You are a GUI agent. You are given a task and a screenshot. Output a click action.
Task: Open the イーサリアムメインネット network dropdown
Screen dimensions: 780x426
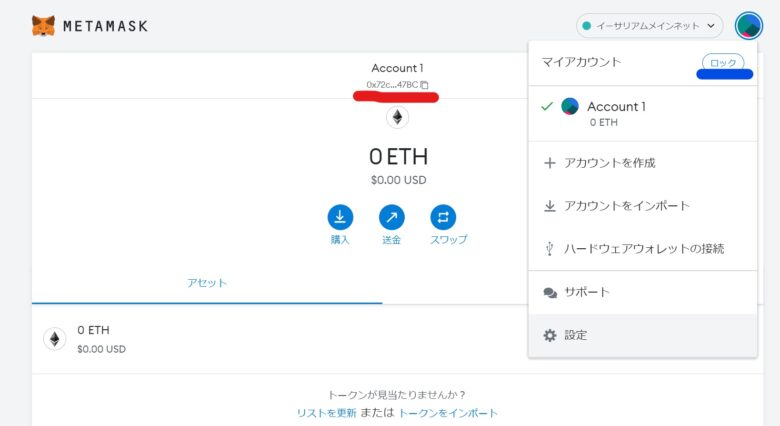click(x=649, y=25)
